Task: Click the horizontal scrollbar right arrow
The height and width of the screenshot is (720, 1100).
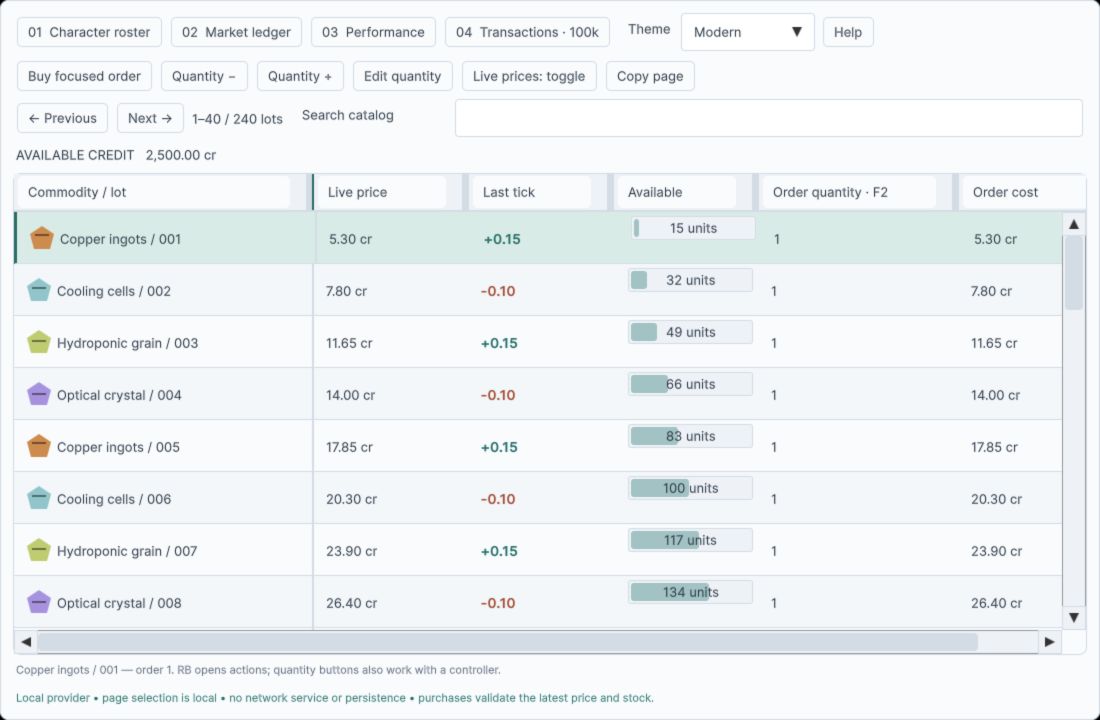Action: pos(1049,641)
